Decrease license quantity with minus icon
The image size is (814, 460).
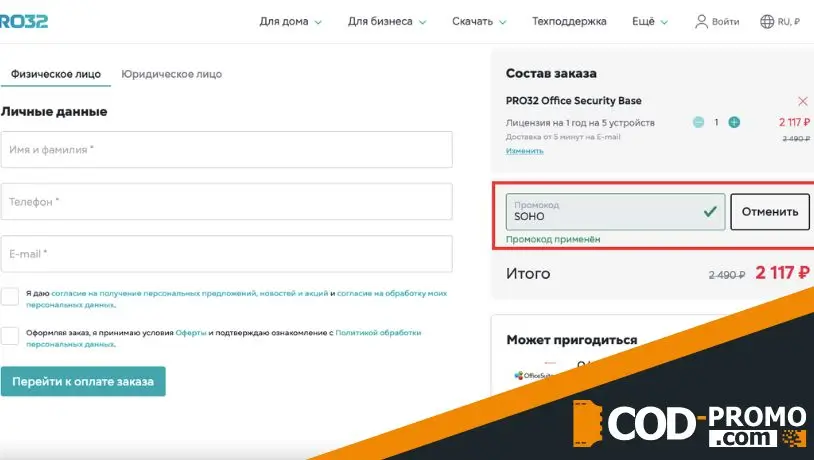(698, 123)
